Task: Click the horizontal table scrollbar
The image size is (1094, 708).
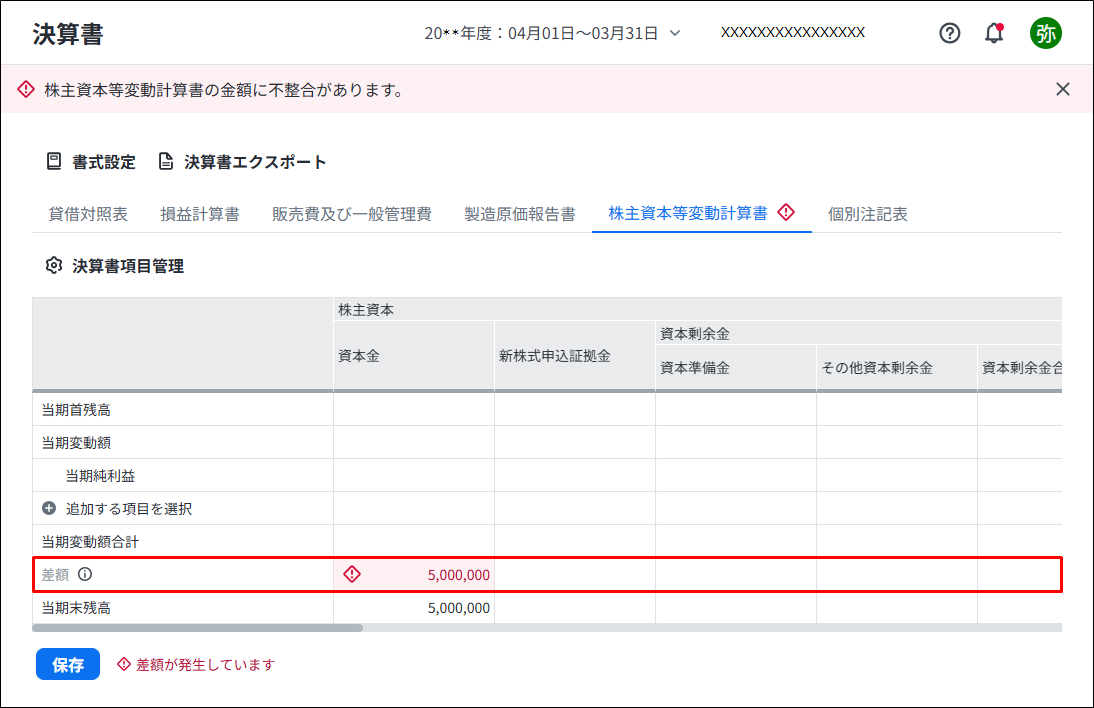Action: click(198, 628)
